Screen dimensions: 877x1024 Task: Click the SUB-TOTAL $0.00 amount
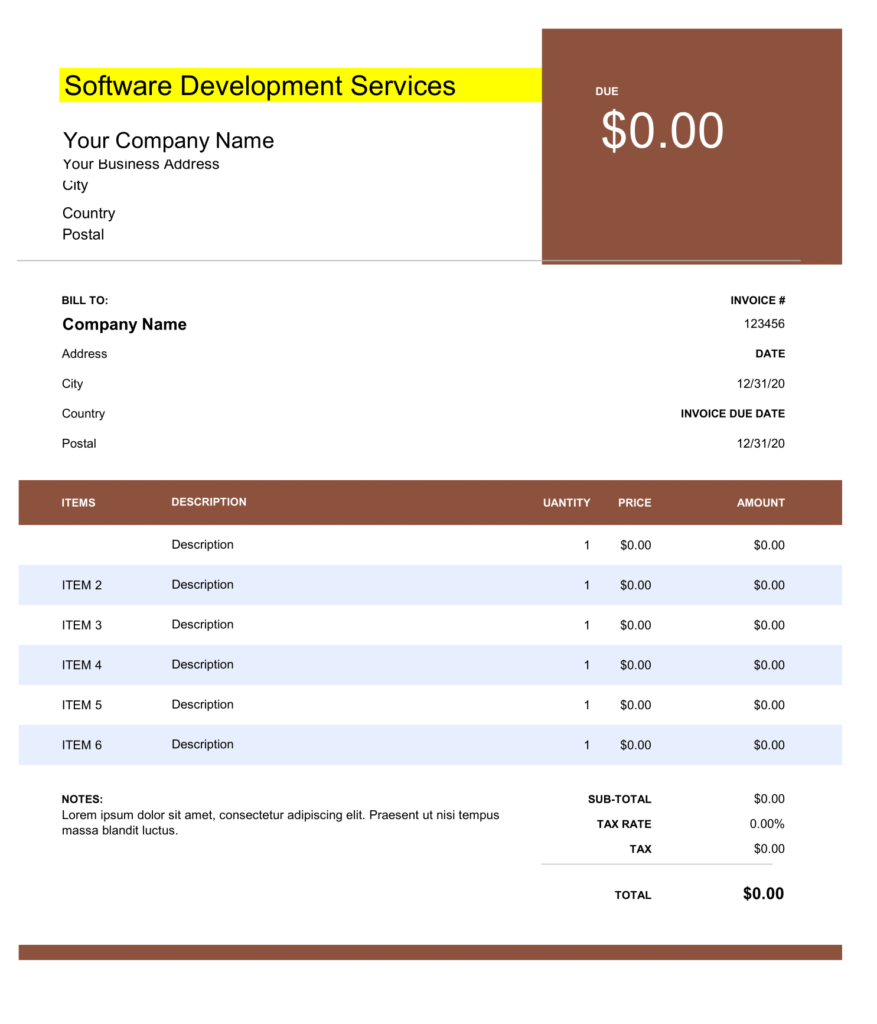768,799
